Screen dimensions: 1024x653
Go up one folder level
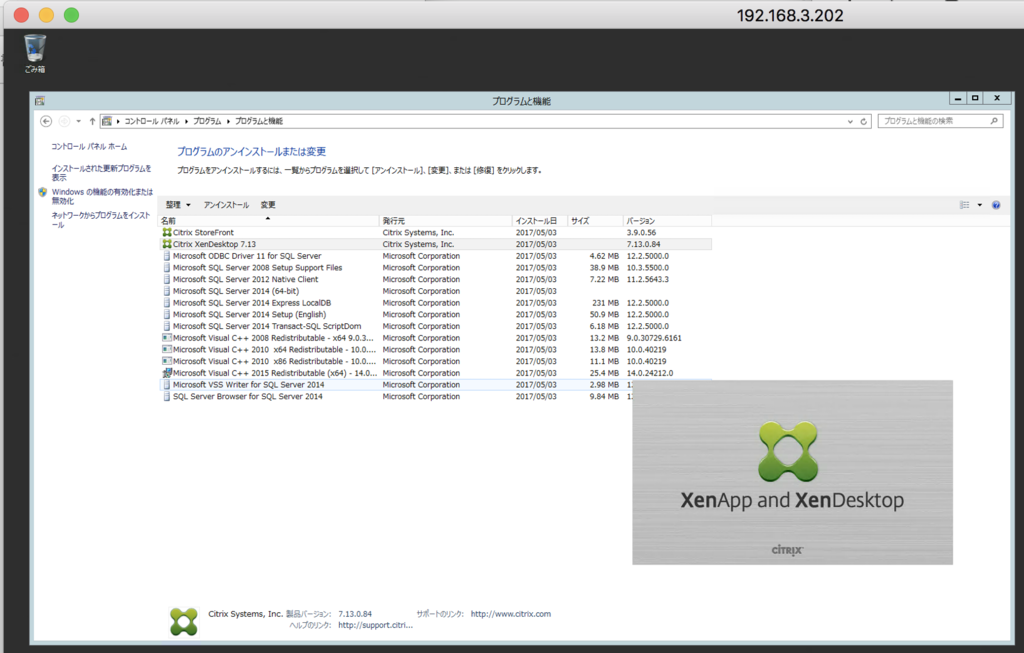pos(92,121)
